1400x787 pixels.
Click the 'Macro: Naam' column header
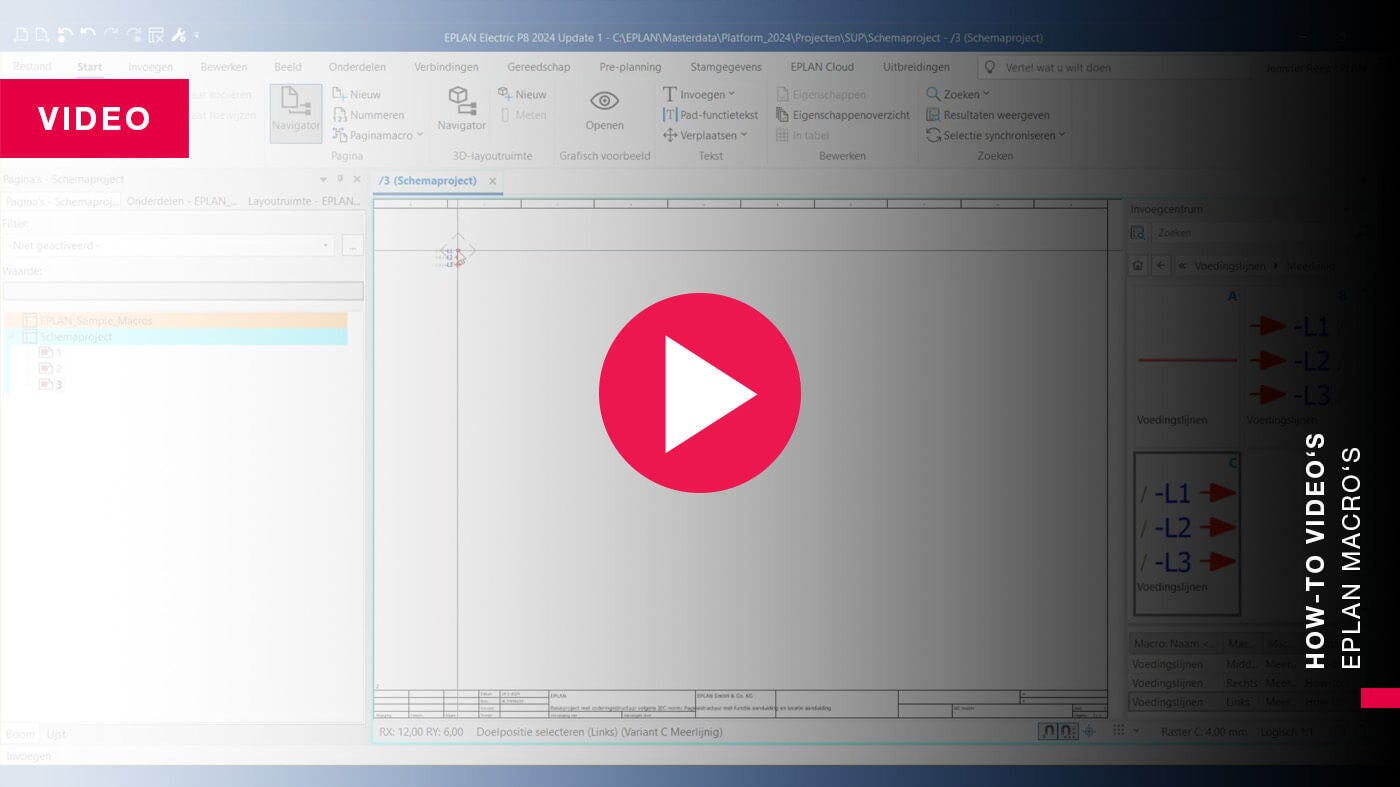(x=1175, y=644)
